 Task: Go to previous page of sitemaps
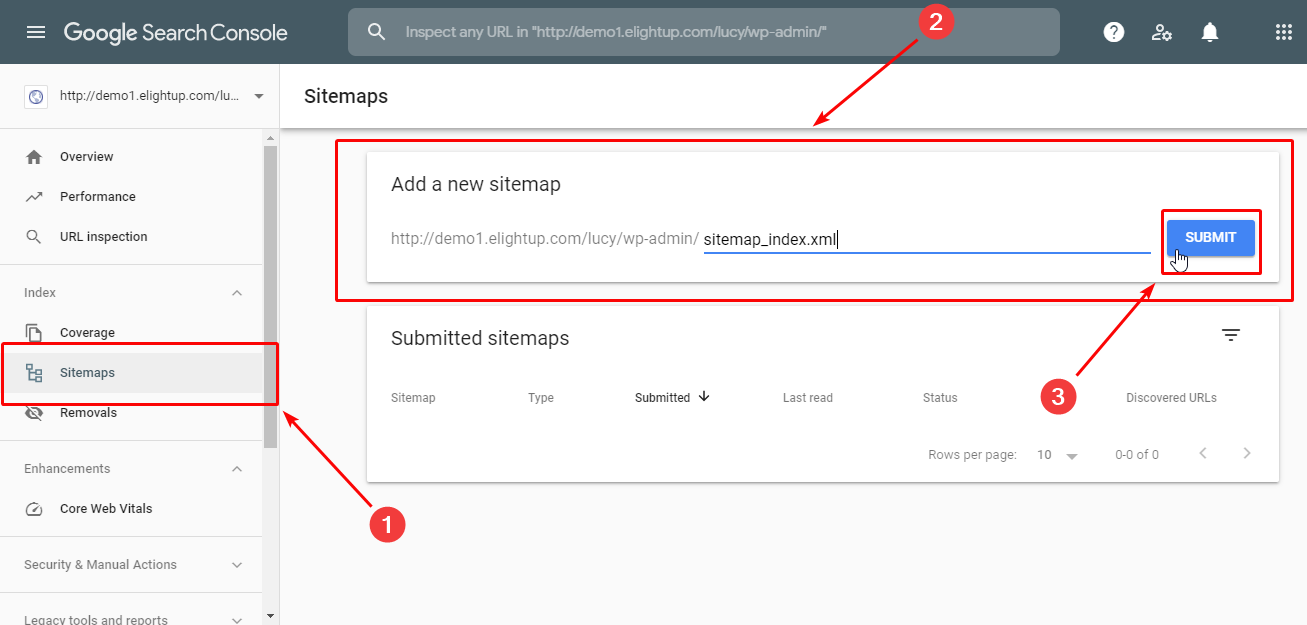pyautogui.click(x=1203, y=454)
